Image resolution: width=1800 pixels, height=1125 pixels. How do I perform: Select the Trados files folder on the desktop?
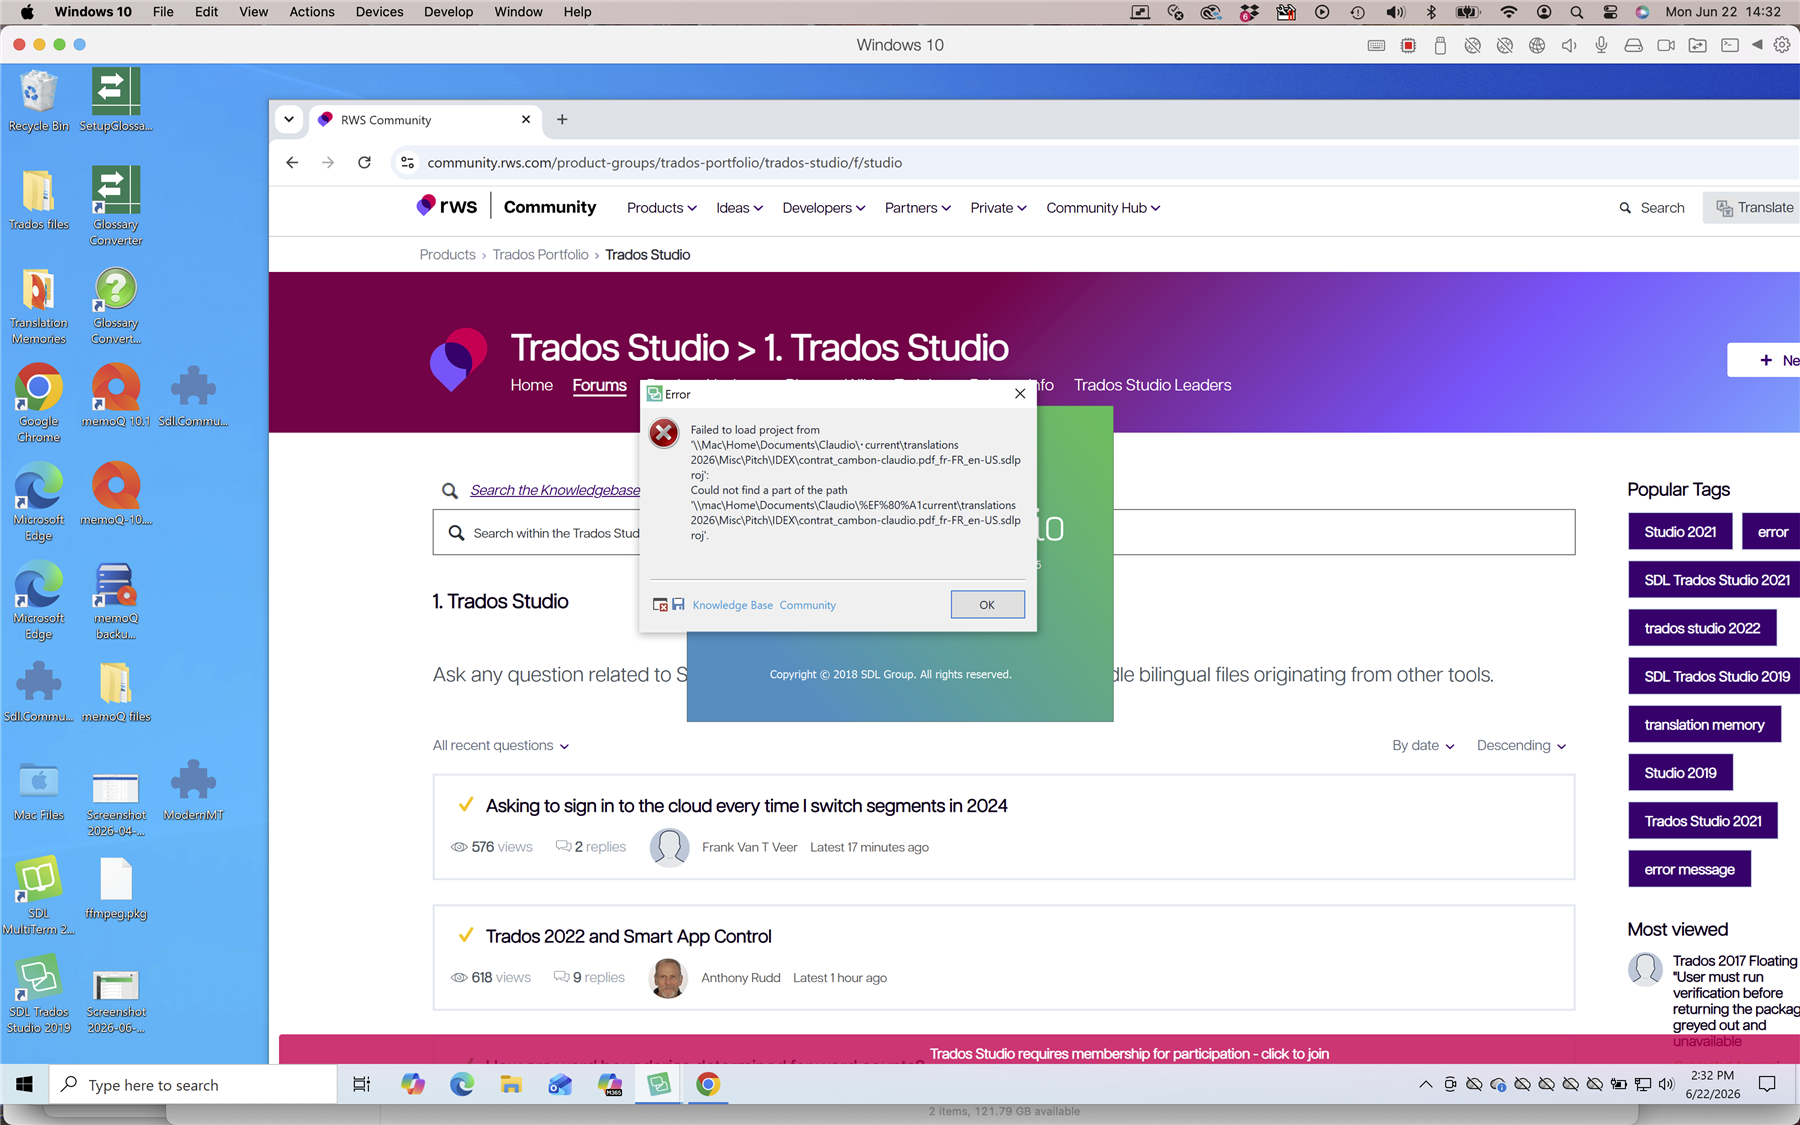pos(38,199)
